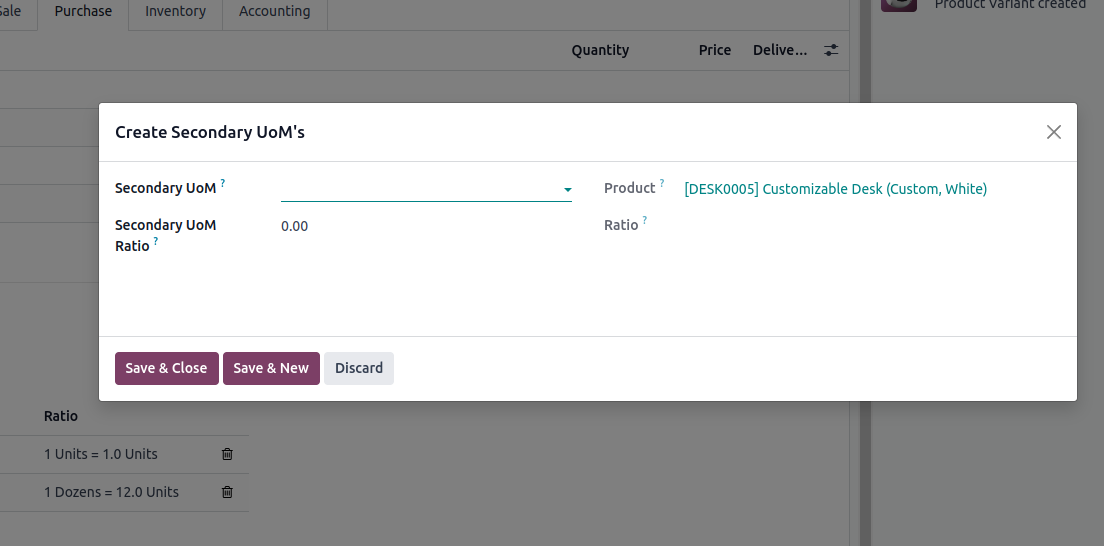Go to the Accounting tab
1104x546 pixels.
tap(274, 12)
